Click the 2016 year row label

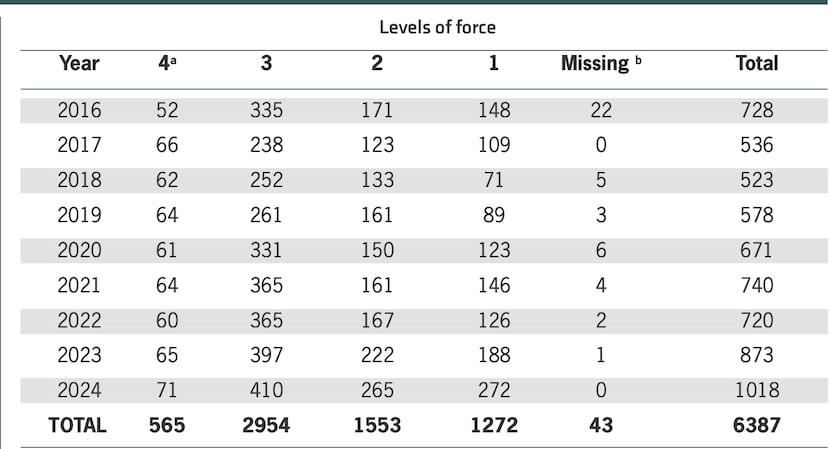79,110
